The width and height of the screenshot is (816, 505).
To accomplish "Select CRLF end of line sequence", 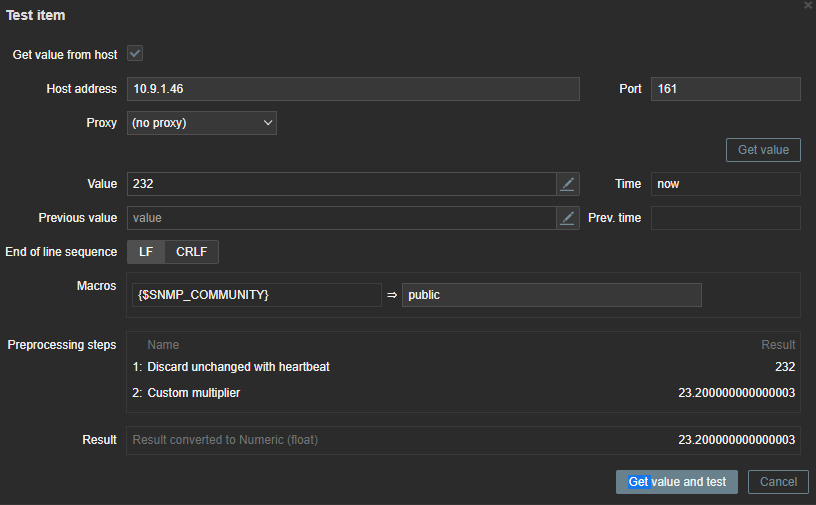I will click(191, 252).
